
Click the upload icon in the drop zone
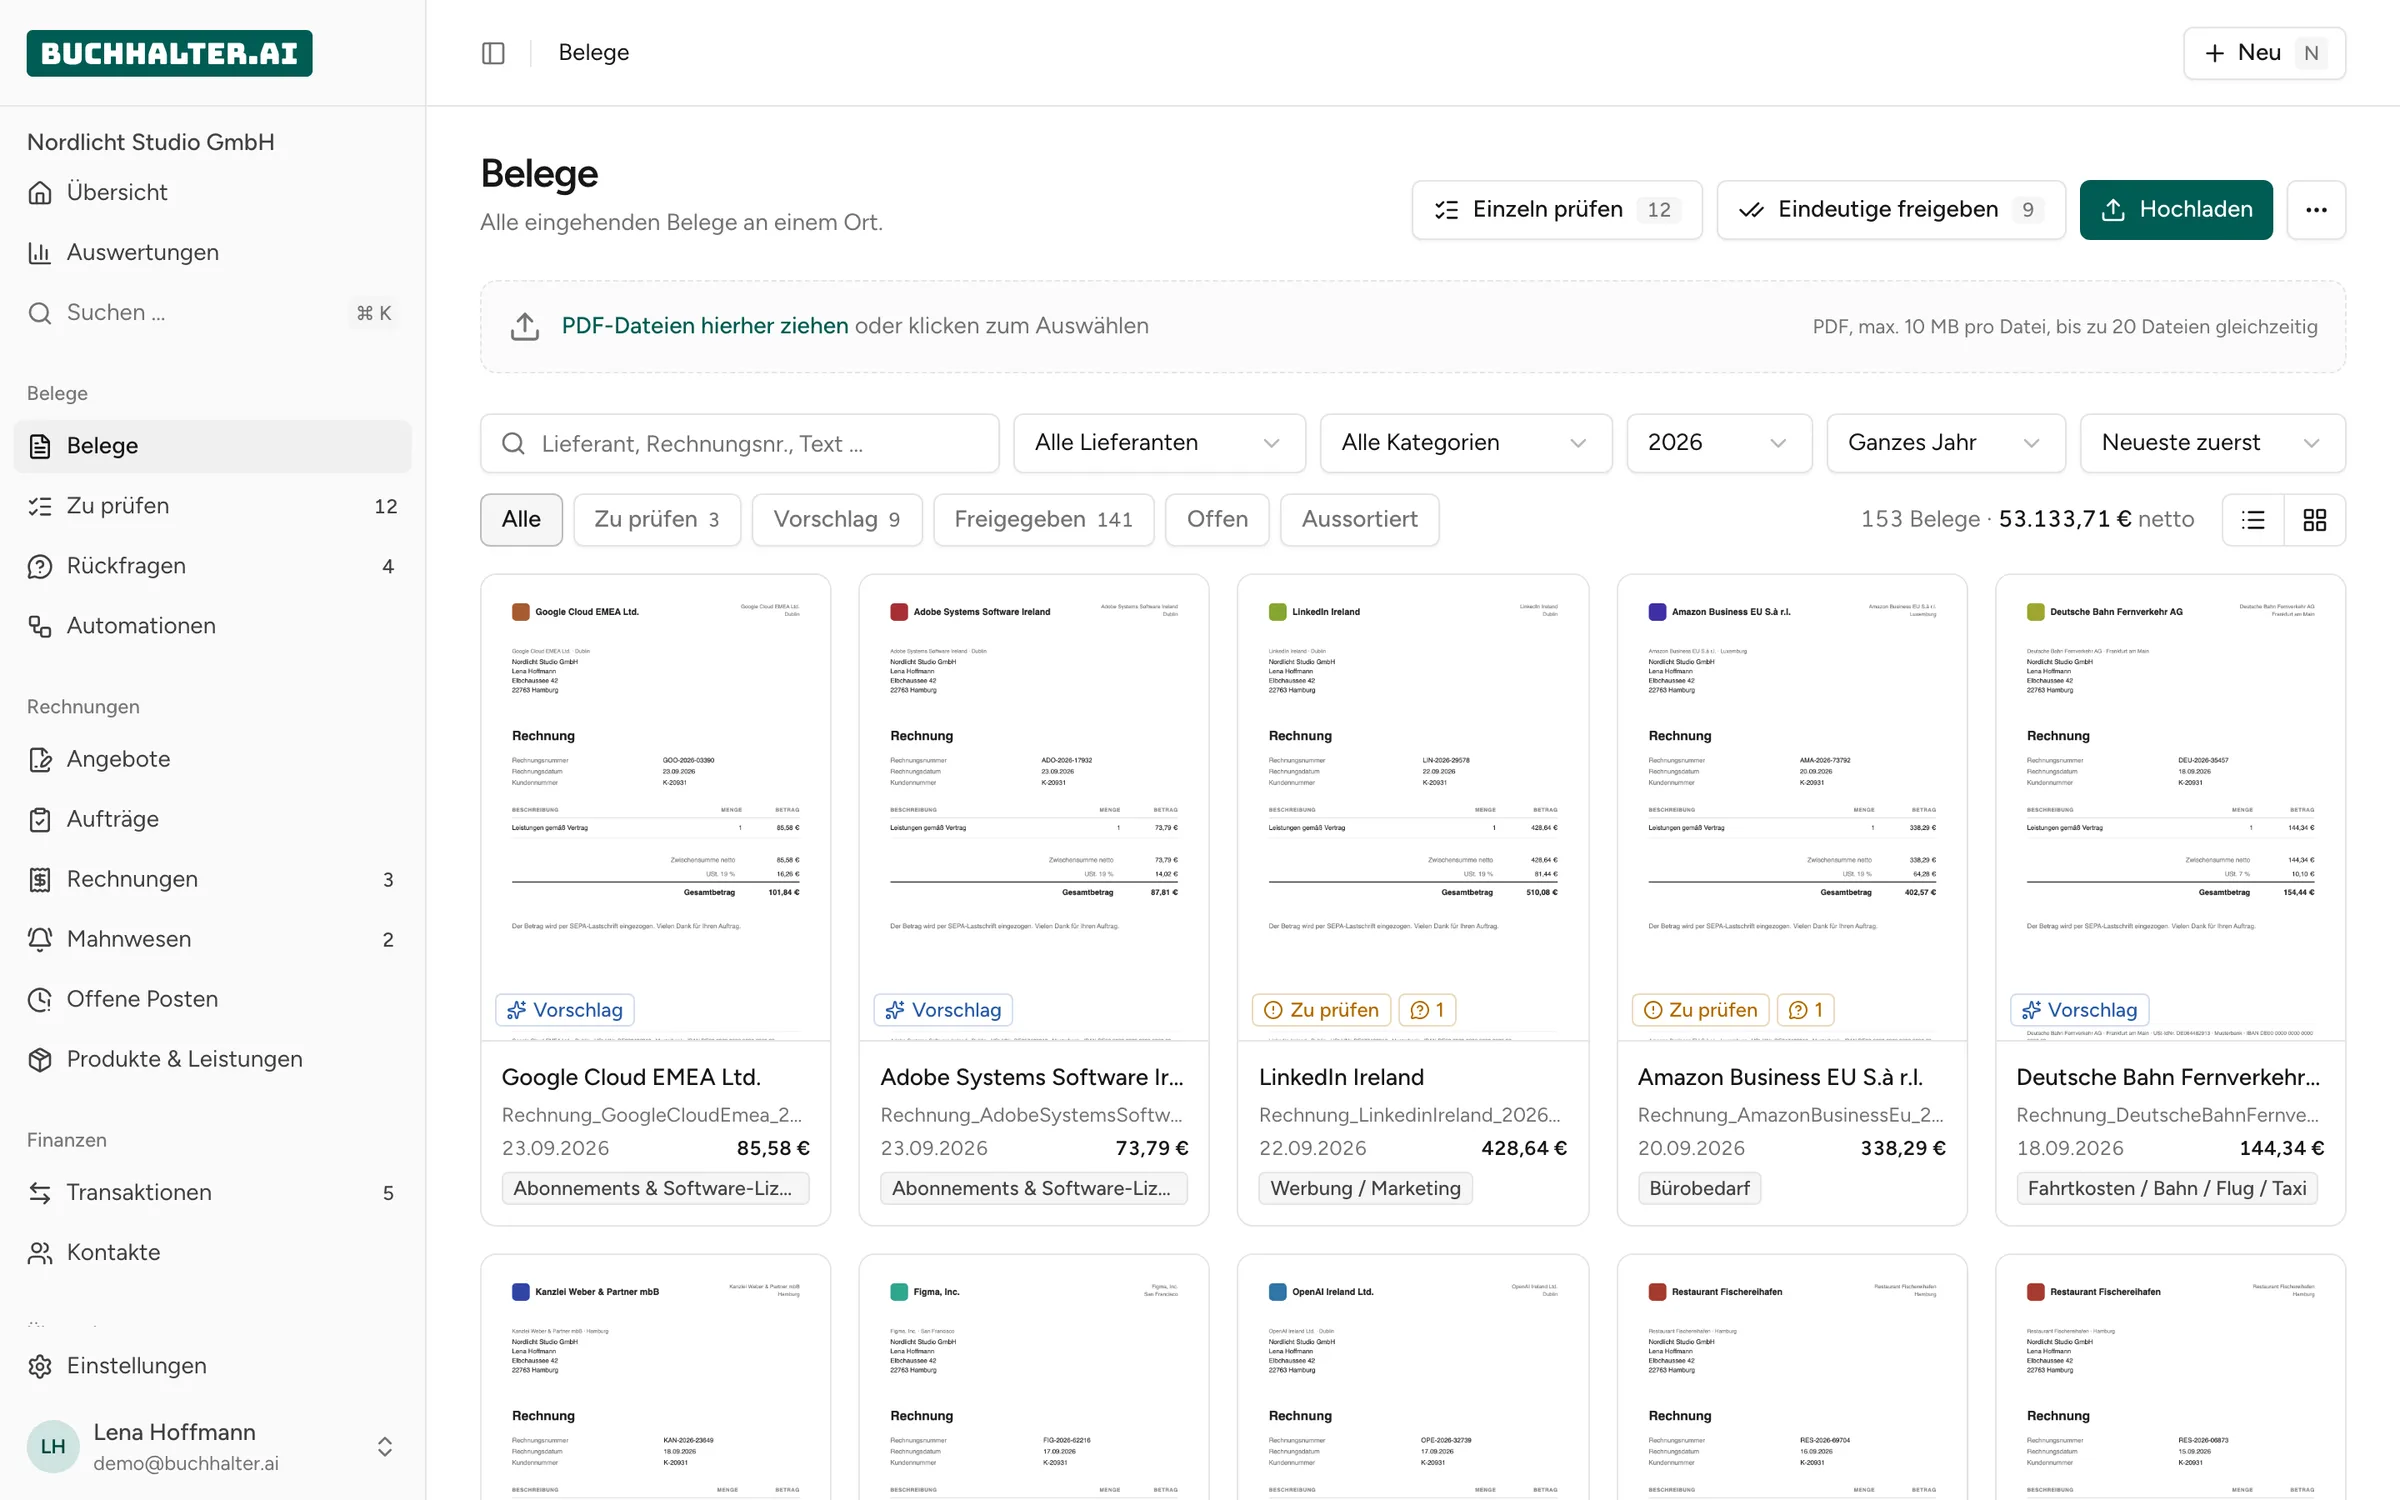pyautogui.click(x=525, y=327)
